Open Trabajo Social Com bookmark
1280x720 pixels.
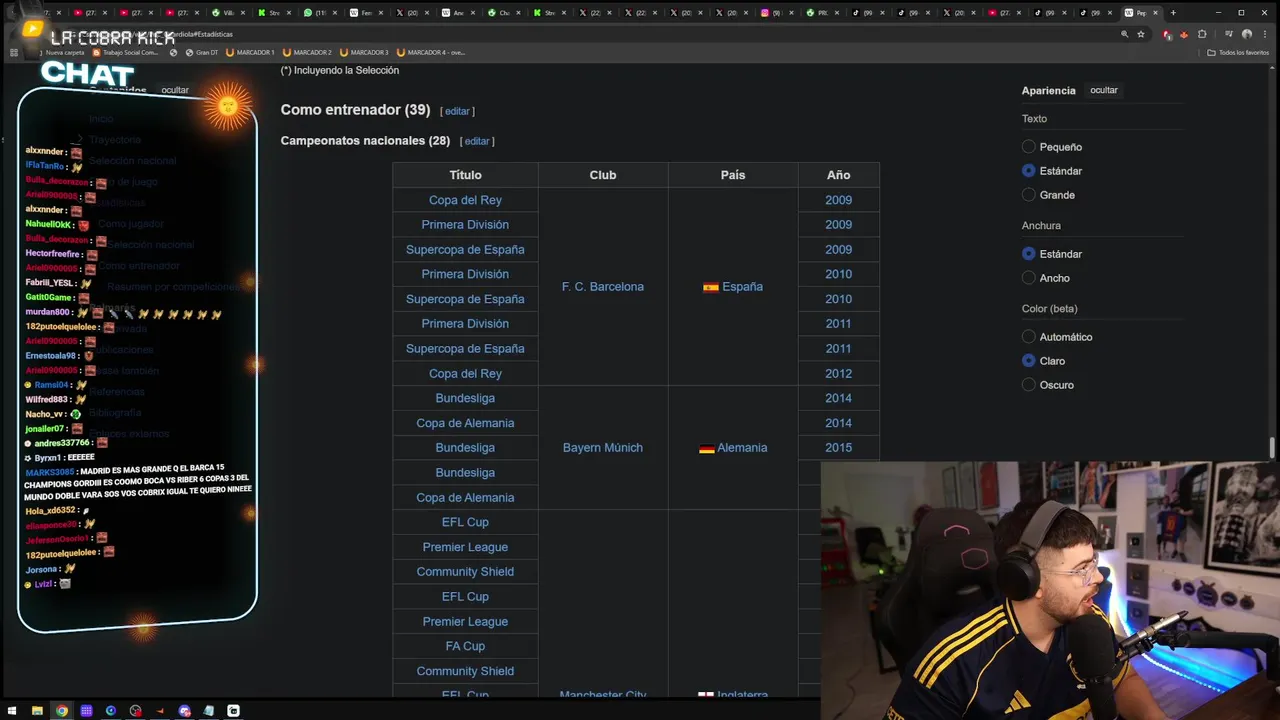click(x=126, y=52)
